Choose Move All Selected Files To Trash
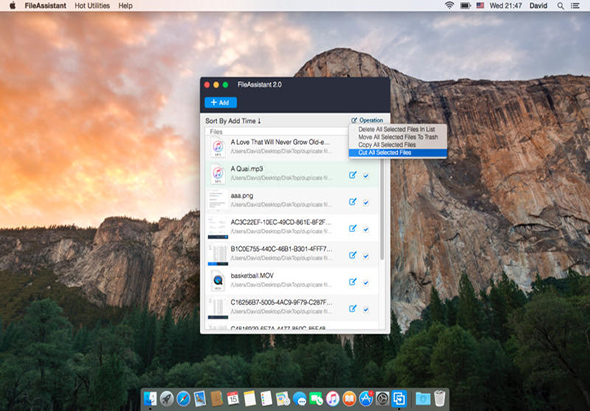This screenshot has width=590, height=411. tap(398, 137)
